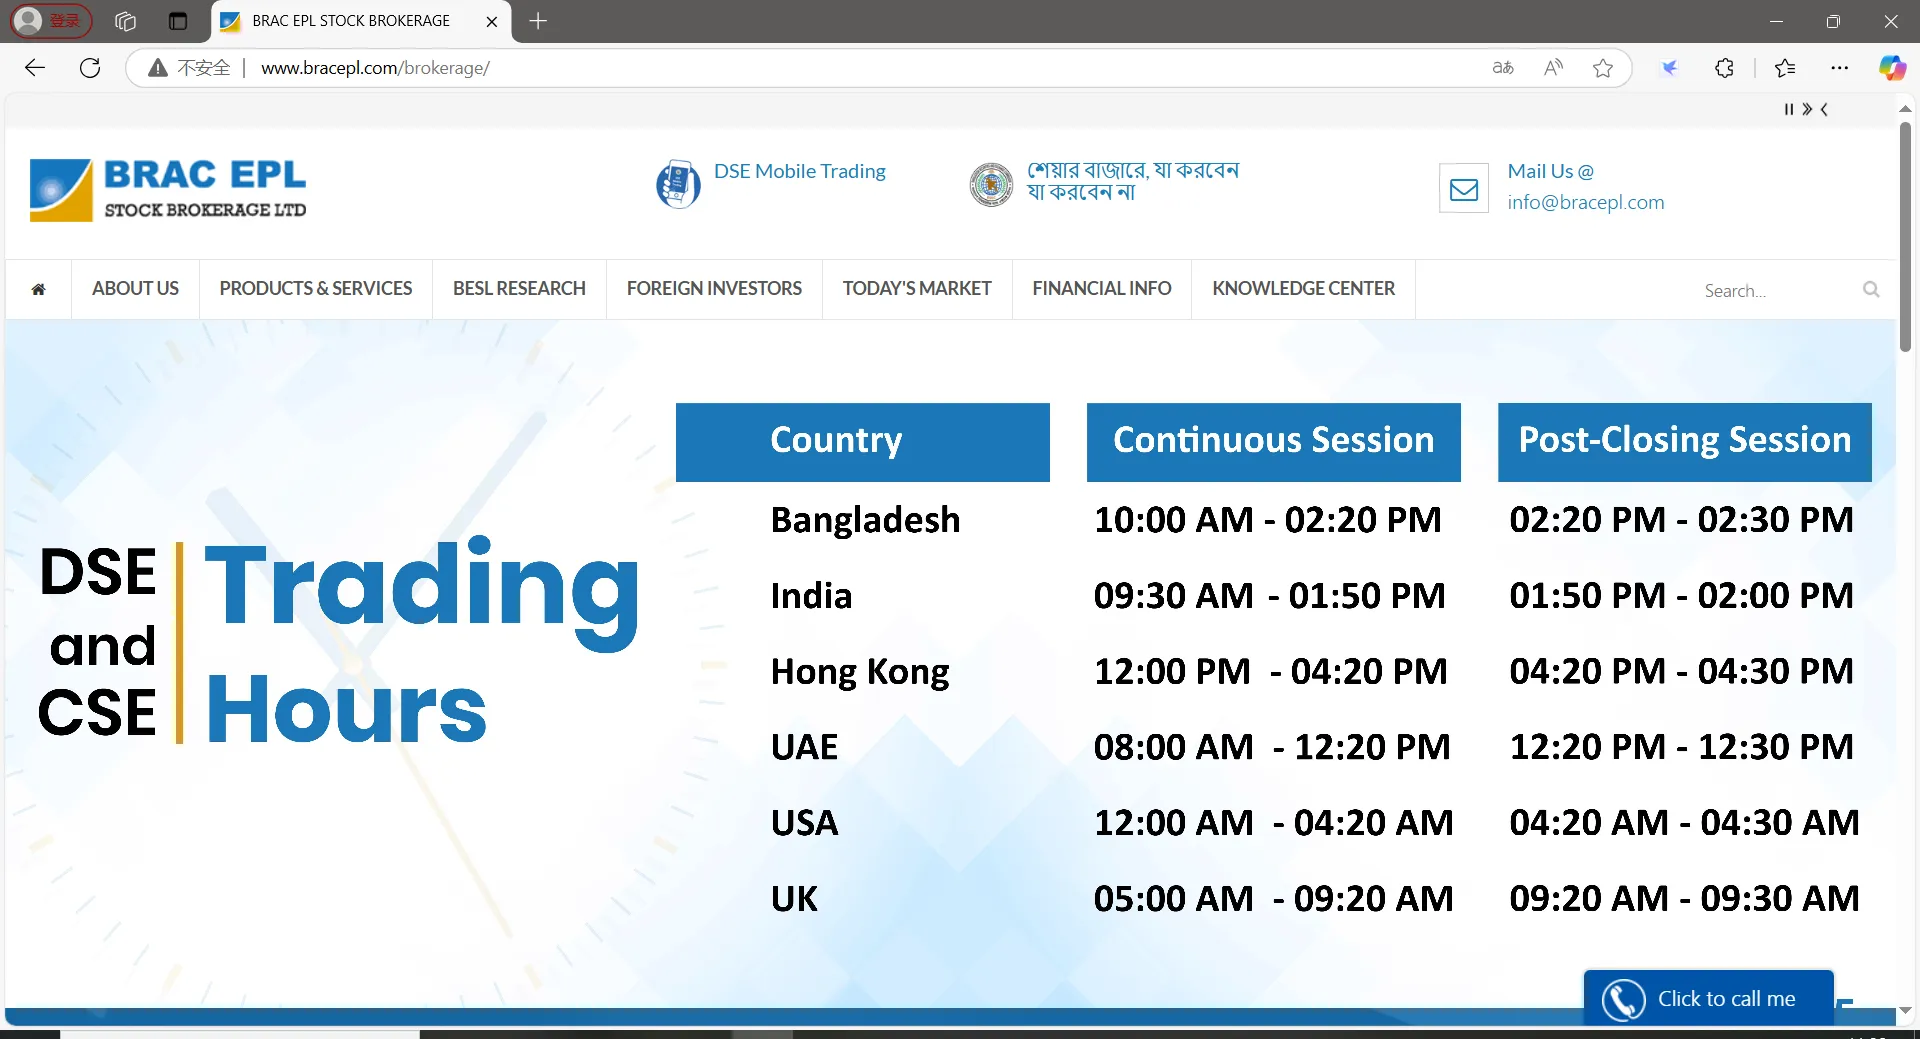Go back to the previous page
The height and width of the screenshot is (1039, 1920).
[35, 68]
